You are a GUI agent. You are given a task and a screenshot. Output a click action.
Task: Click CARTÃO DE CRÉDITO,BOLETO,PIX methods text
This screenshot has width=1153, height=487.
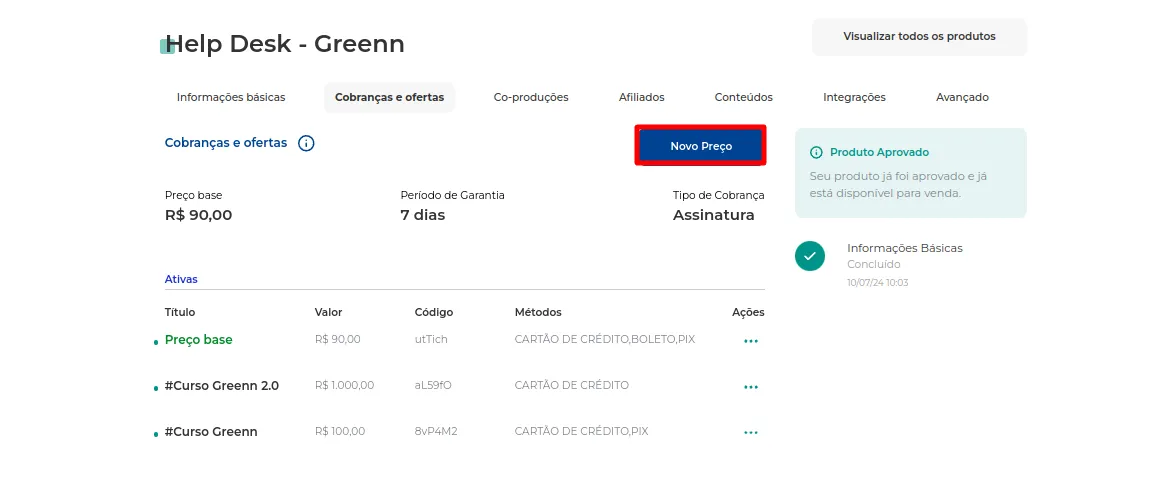tap(605, 339)
